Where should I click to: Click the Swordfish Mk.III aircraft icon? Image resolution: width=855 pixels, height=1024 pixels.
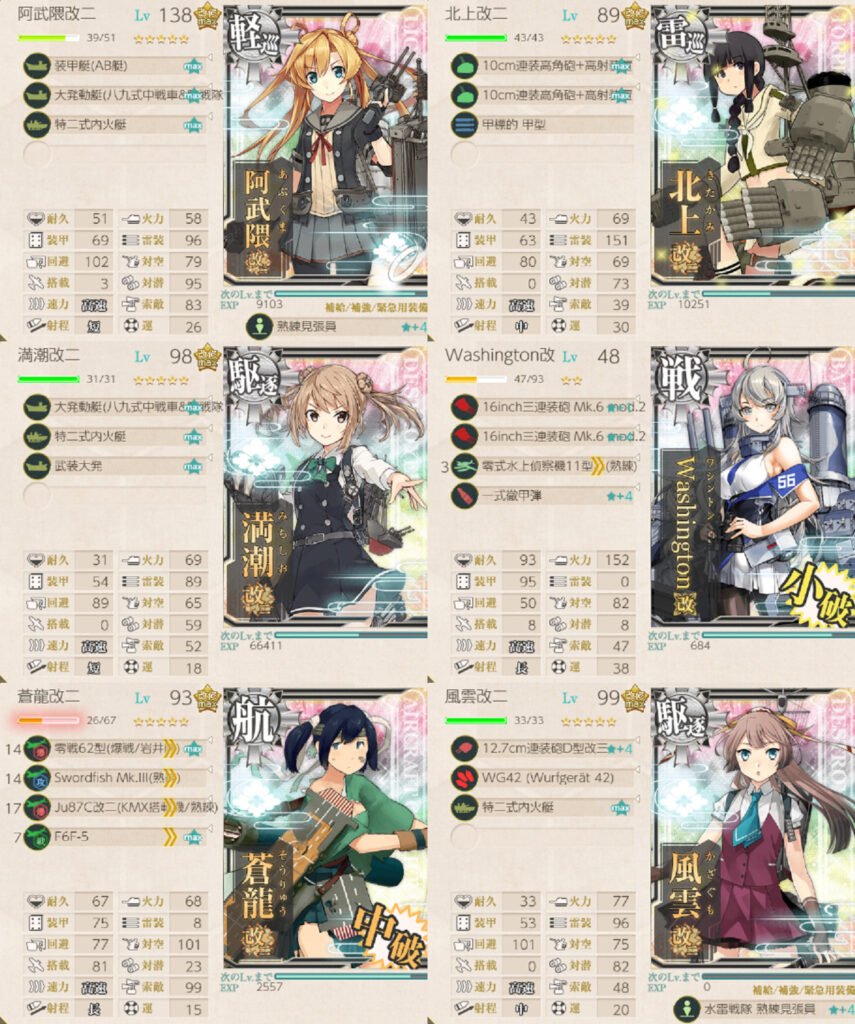37,778
